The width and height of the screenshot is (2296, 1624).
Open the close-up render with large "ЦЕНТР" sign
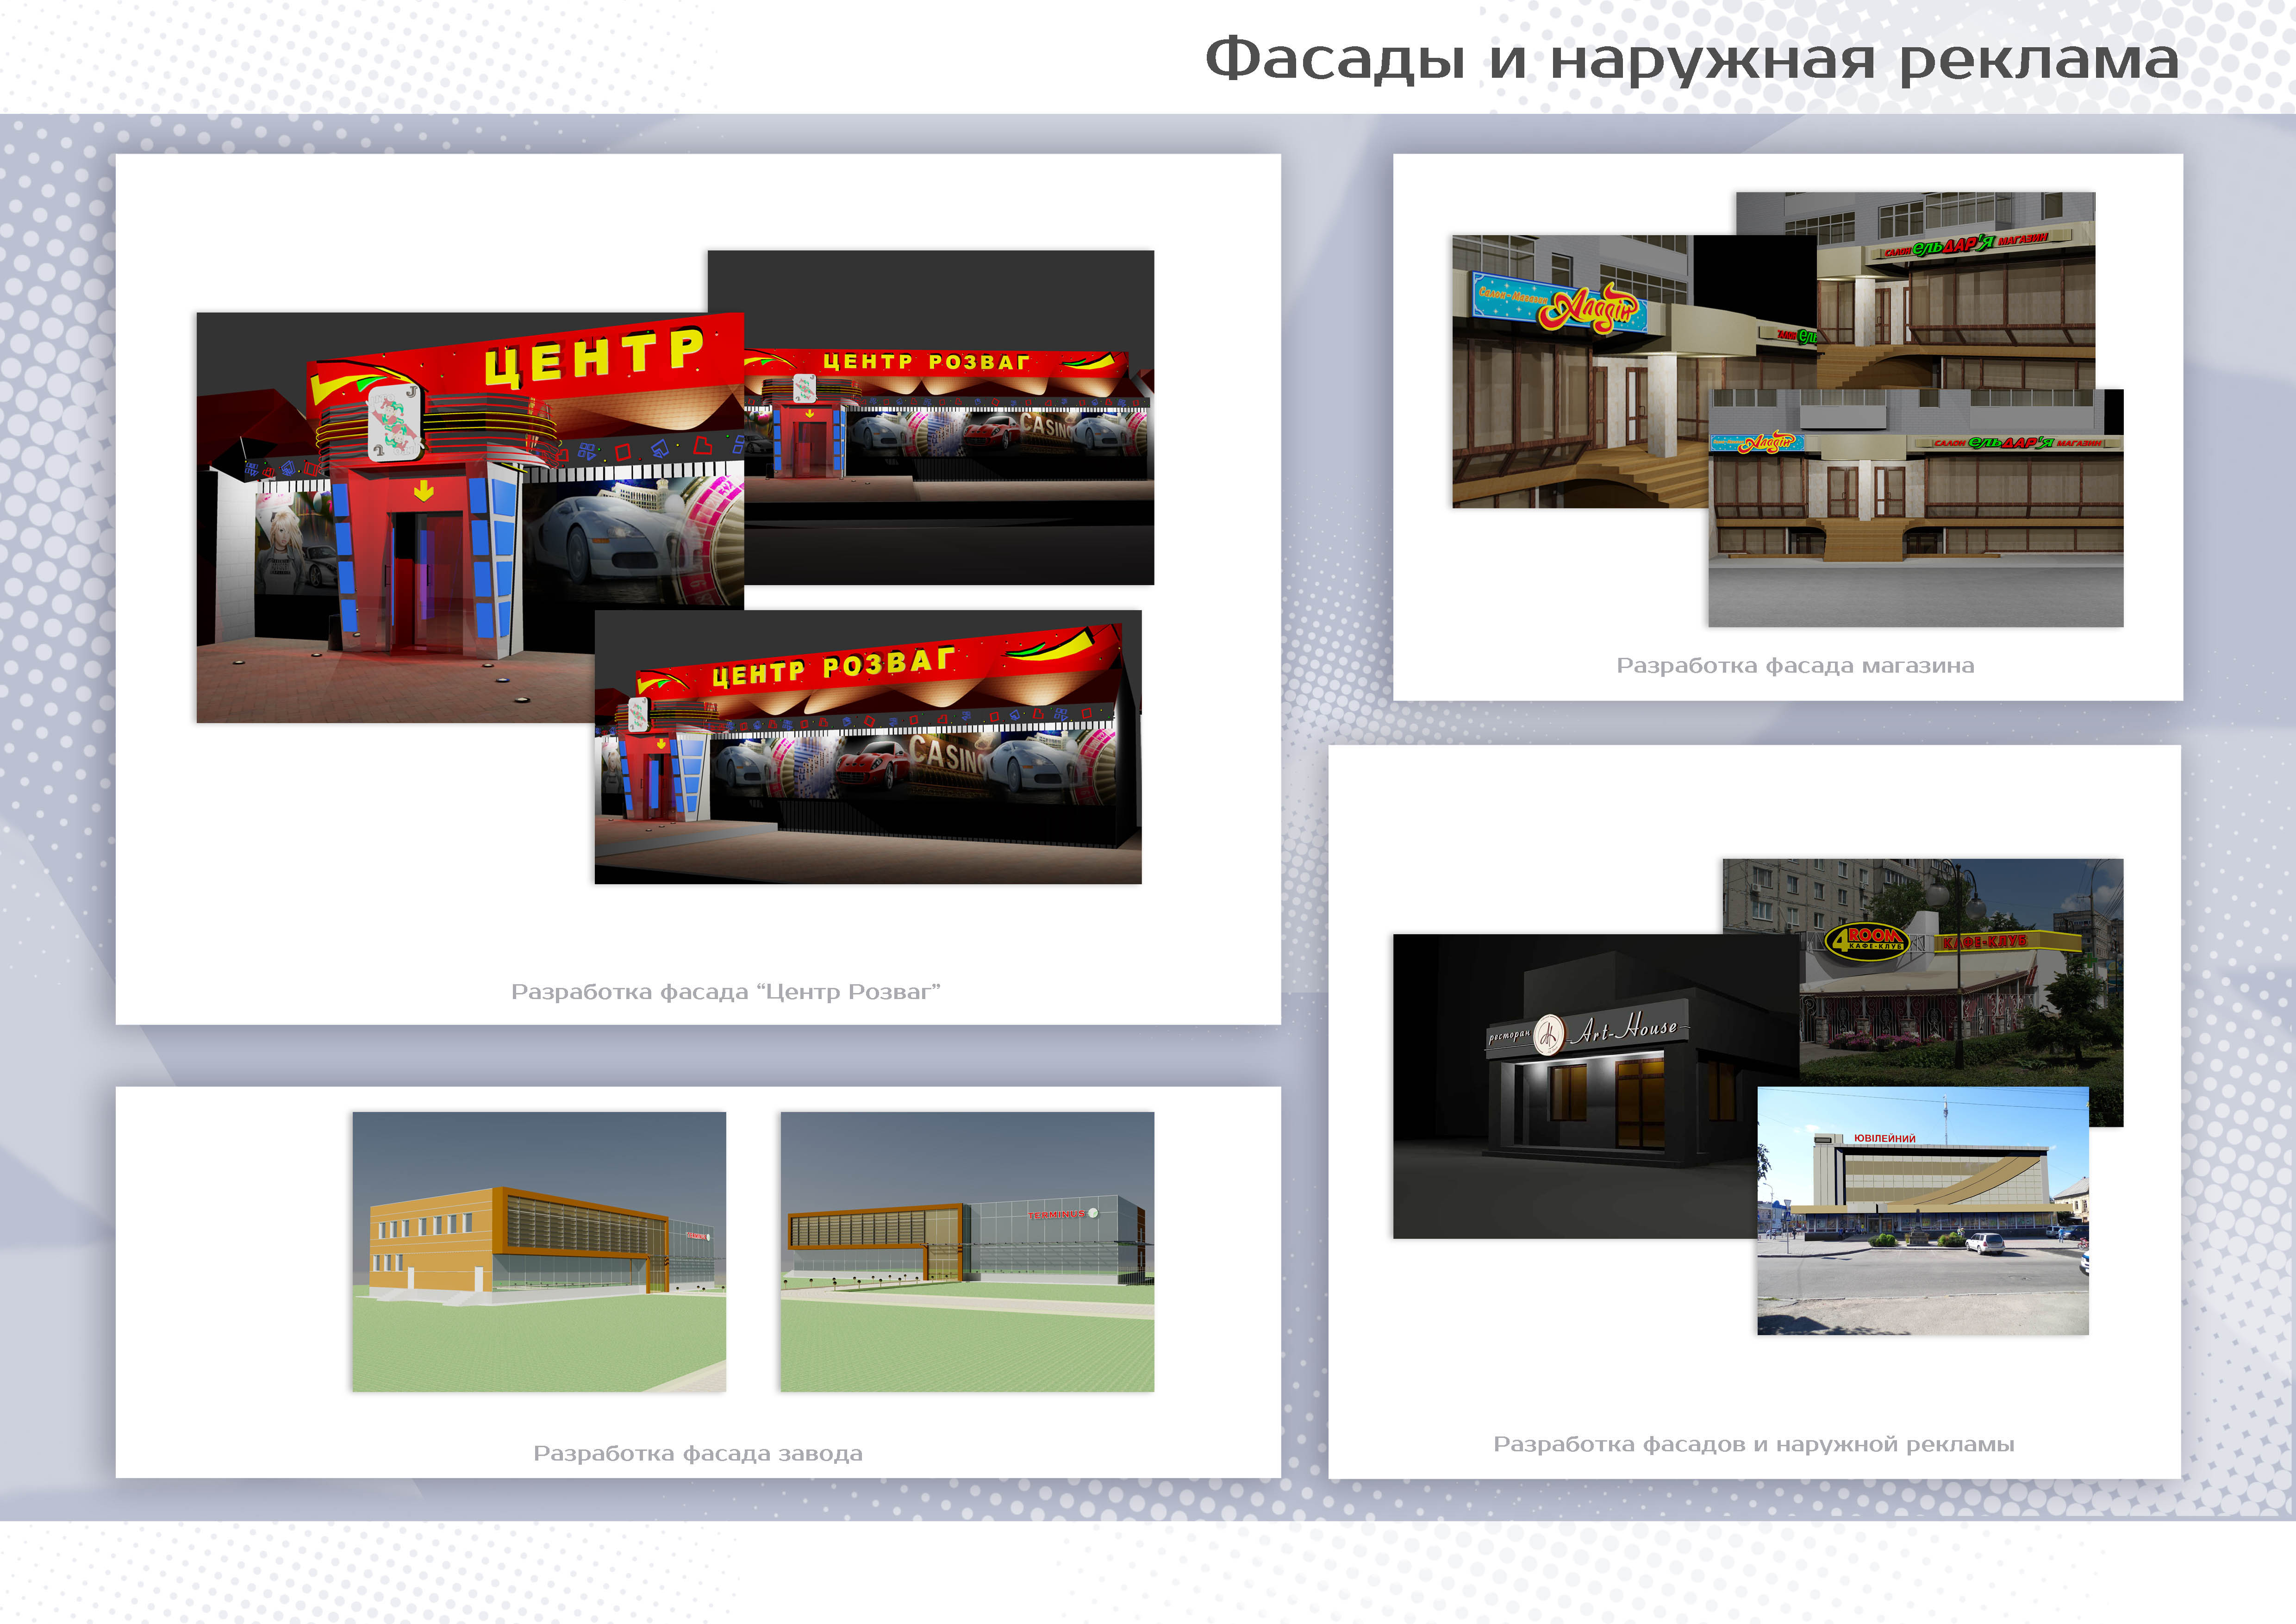click(x=470, y=517)
